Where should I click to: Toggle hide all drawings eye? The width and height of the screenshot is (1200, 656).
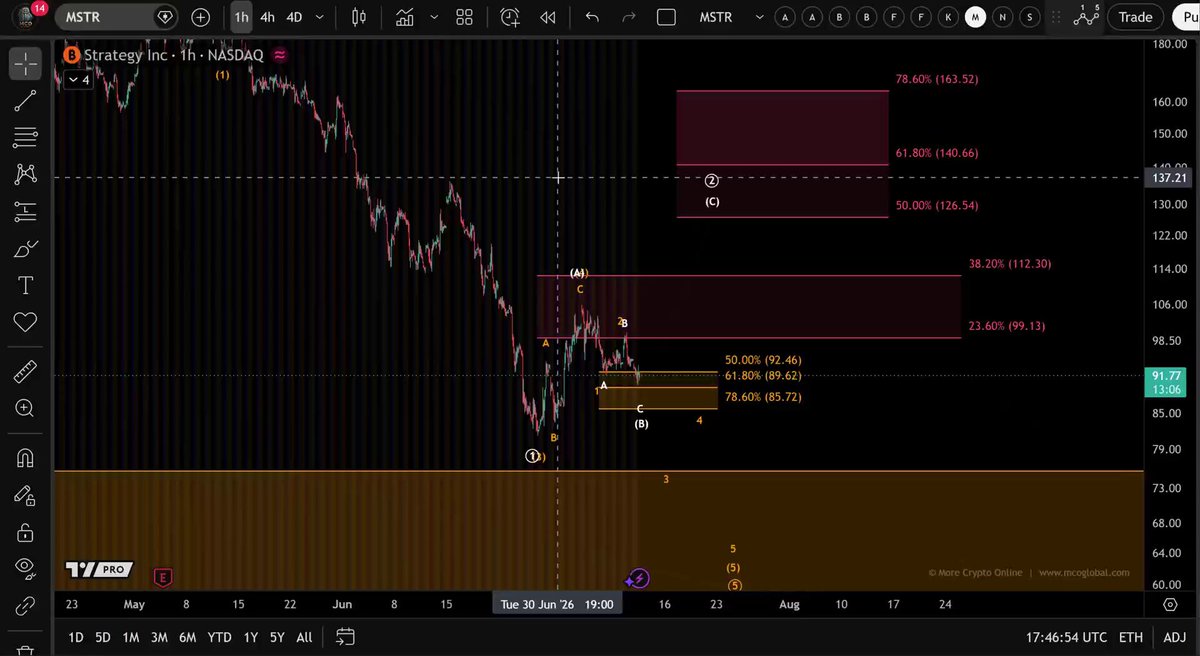click(25, 568)
